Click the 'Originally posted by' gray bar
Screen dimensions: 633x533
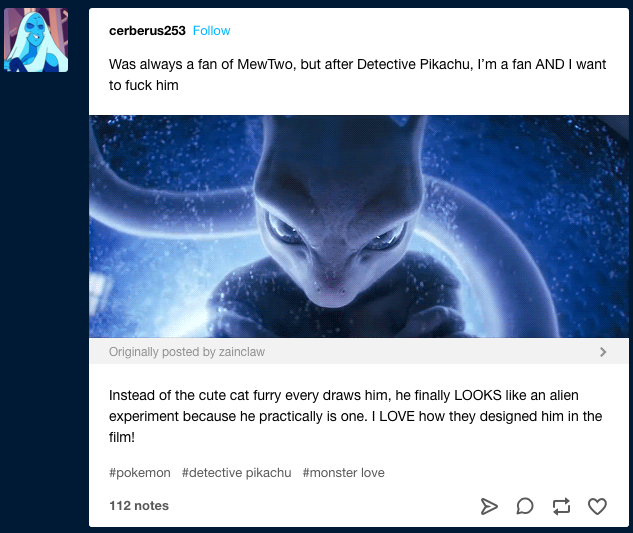coord(359,351)
